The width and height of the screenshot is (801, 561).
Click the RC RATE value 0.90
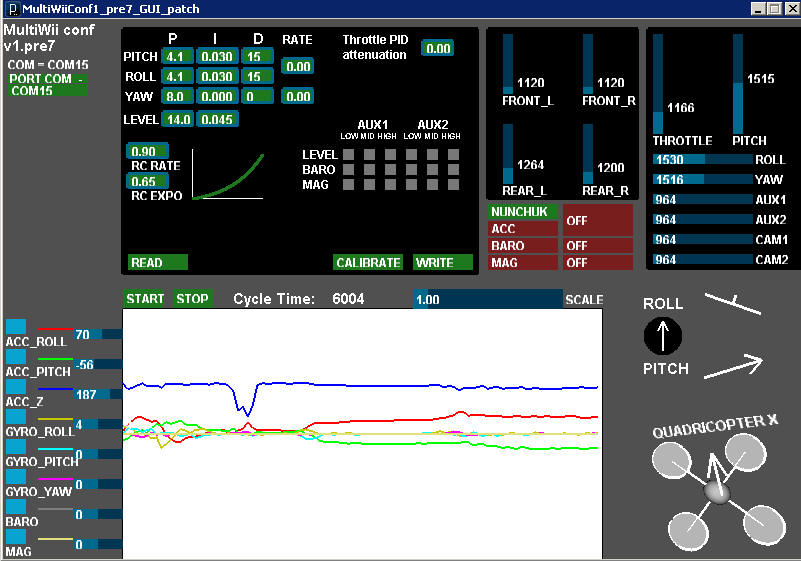(147, 151)
